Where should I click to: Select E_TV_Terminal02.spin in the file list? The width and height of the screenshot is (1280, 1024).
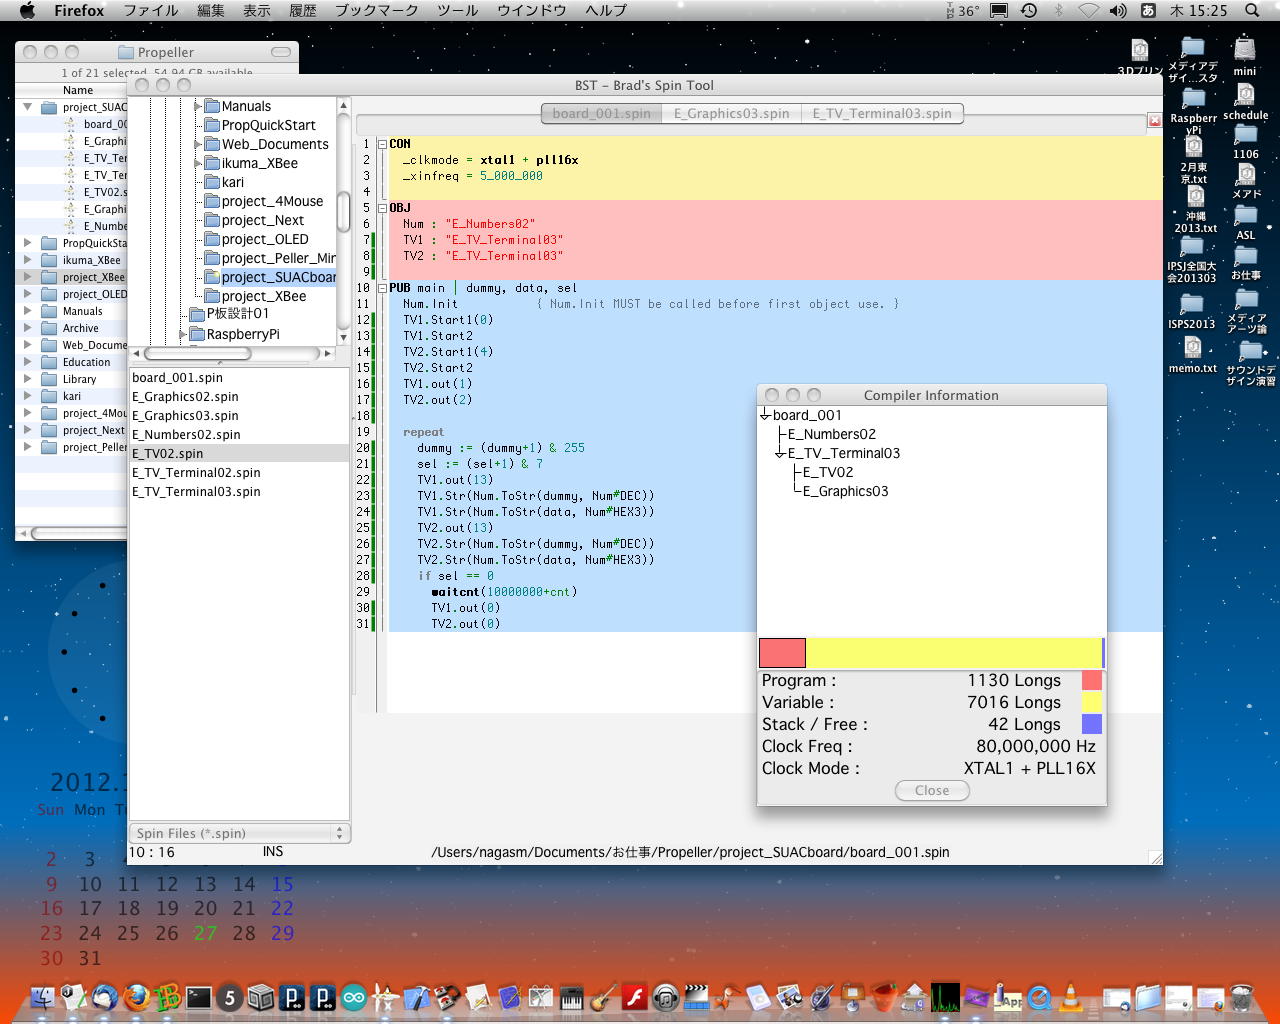(196, 473)
